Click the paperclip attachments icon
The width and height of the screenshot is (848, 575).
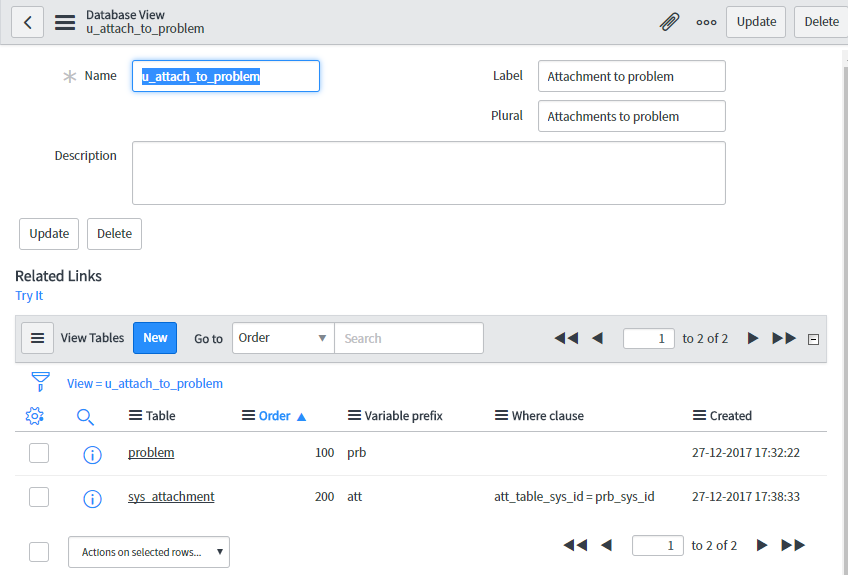[669, 22]
